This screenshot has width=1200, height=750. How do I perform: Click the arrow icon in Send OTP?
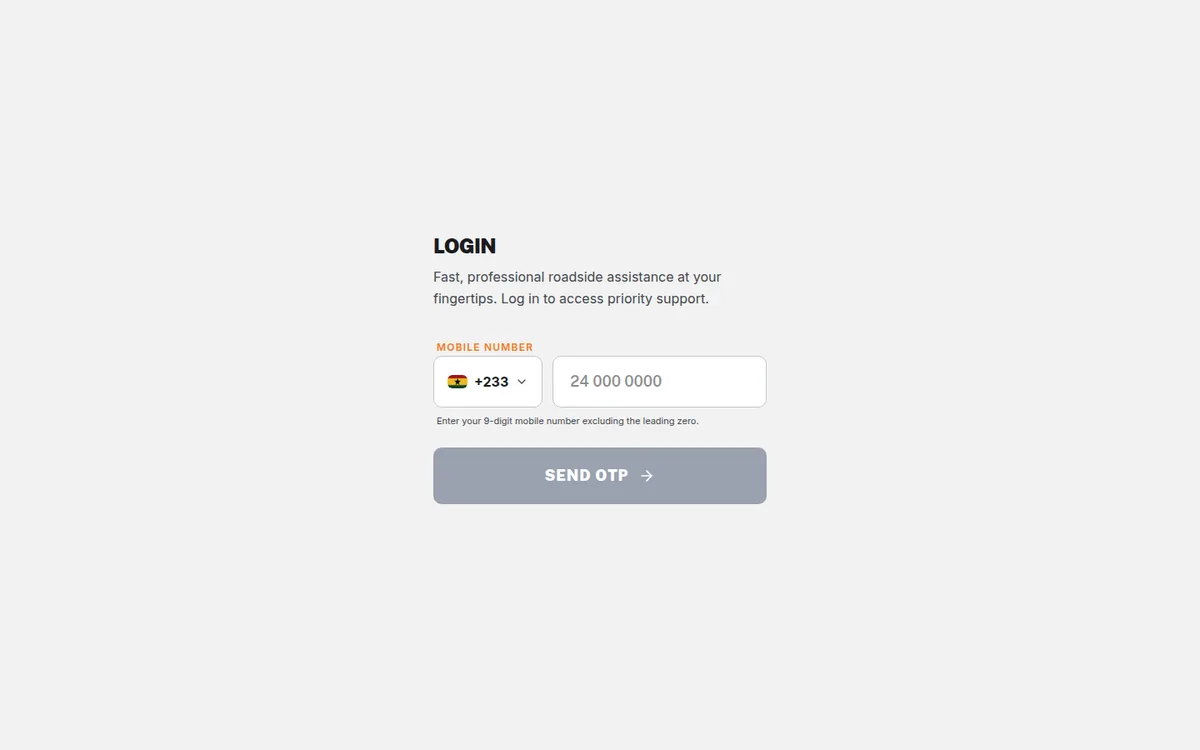click(x=647, y=476)
